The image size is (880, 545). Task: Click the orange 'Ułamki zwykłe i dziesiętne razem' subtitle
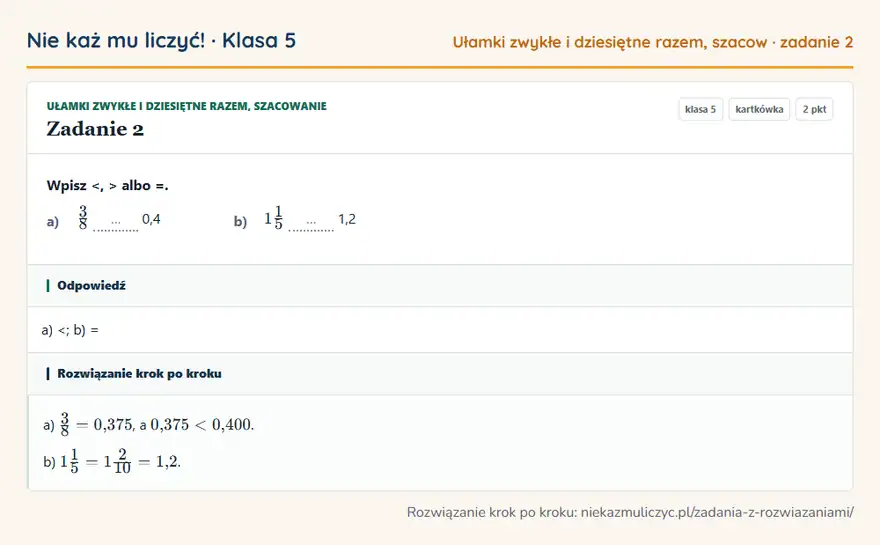tap(653, 42)
